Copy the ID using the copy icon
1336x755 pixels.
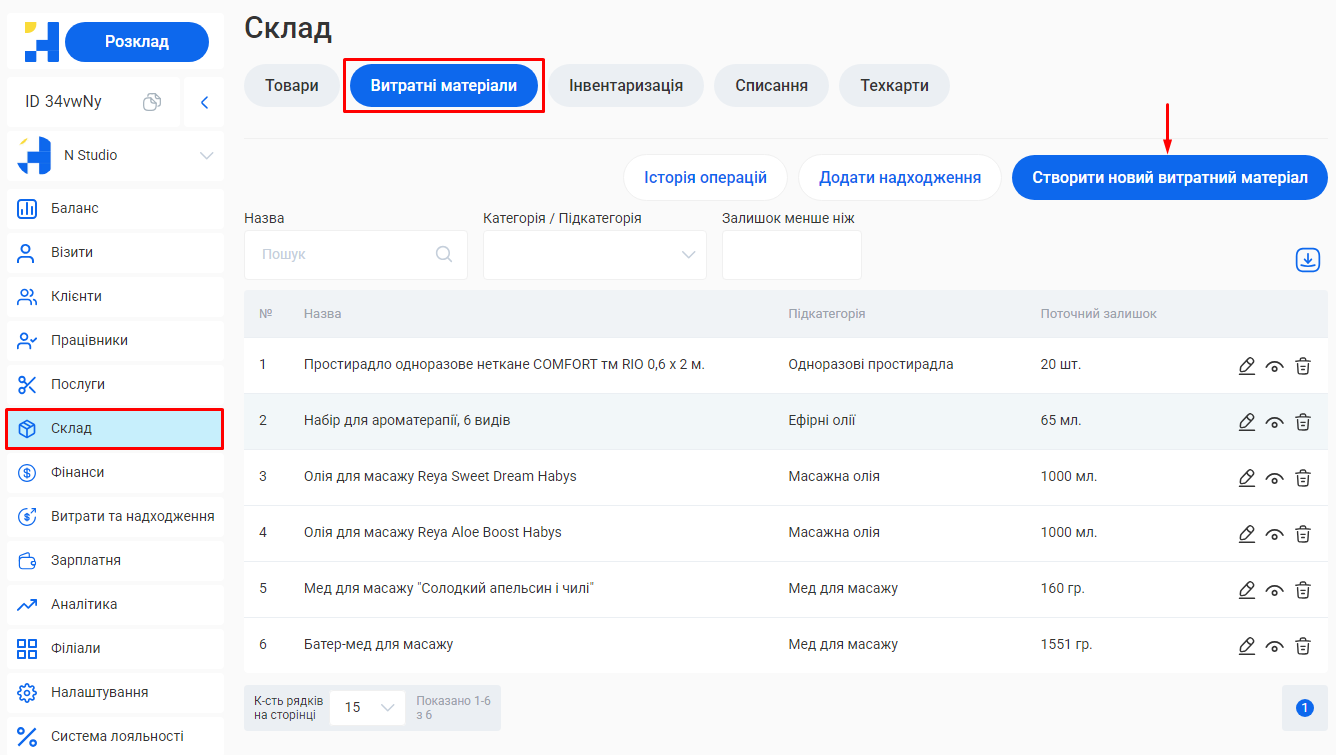pyautogui.click(x=152, y=102)
